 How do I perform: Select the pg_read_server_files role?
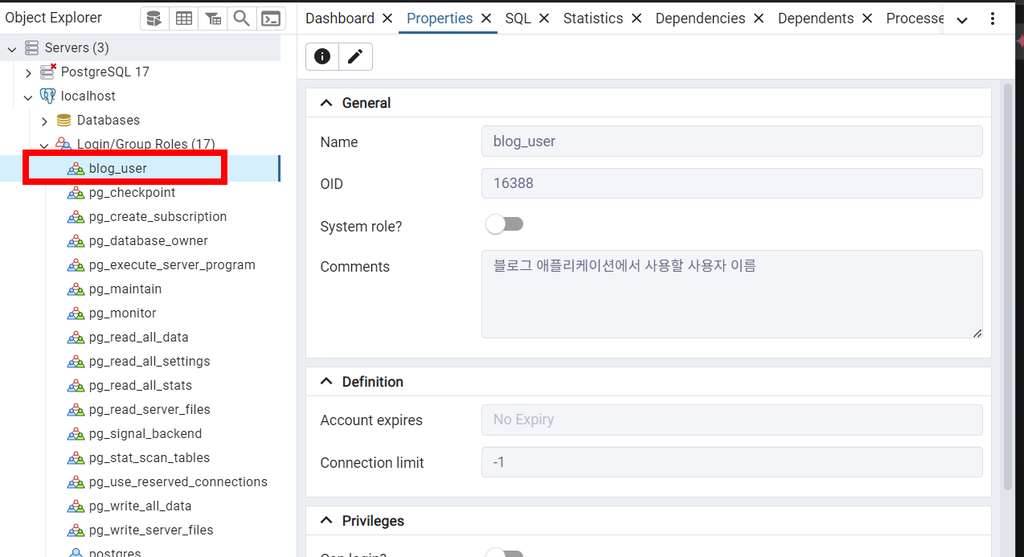[150, 410]
